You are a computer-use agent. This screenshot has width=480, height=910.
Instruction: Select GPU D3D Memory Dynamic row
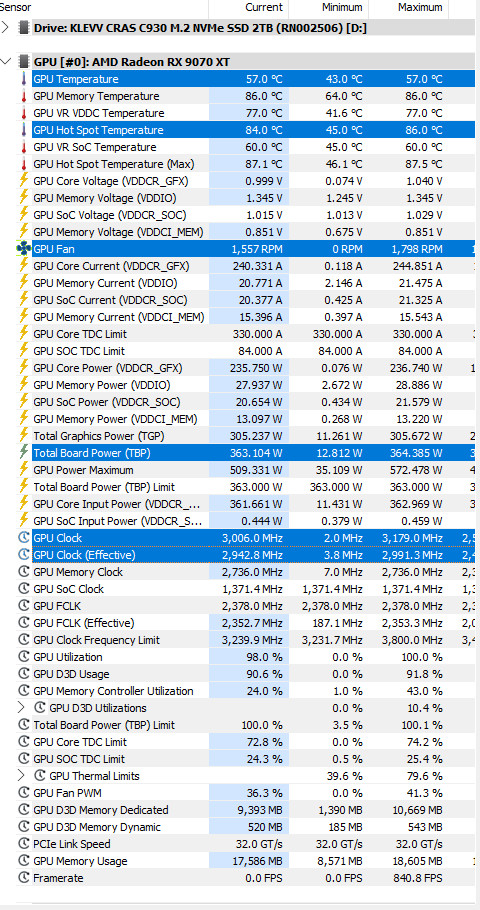click(x=253, y=827)
